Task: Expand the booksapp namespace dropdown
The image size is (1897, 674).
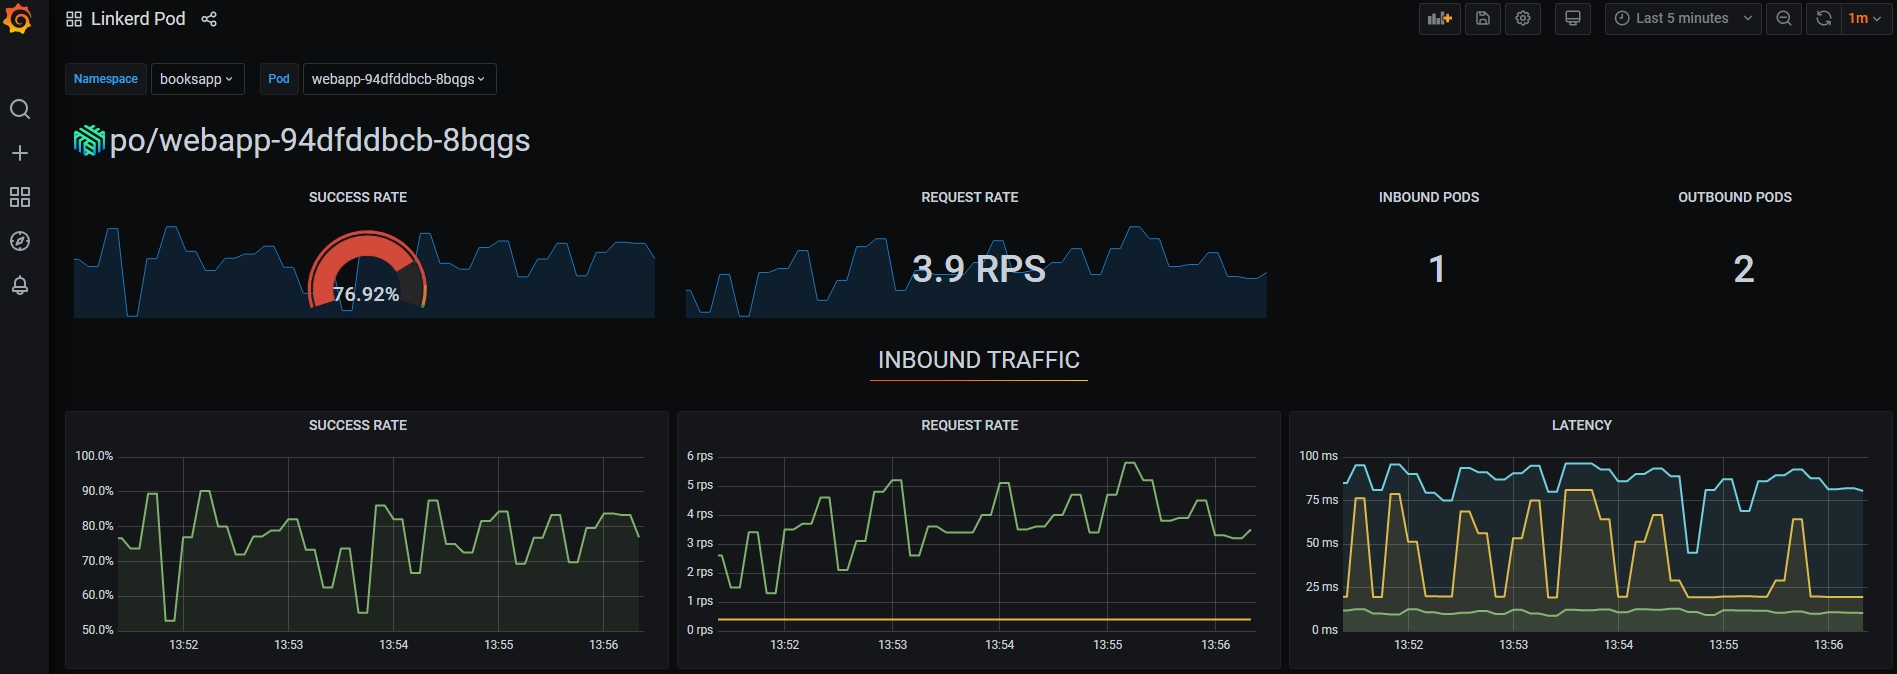Action: [197, 79]
